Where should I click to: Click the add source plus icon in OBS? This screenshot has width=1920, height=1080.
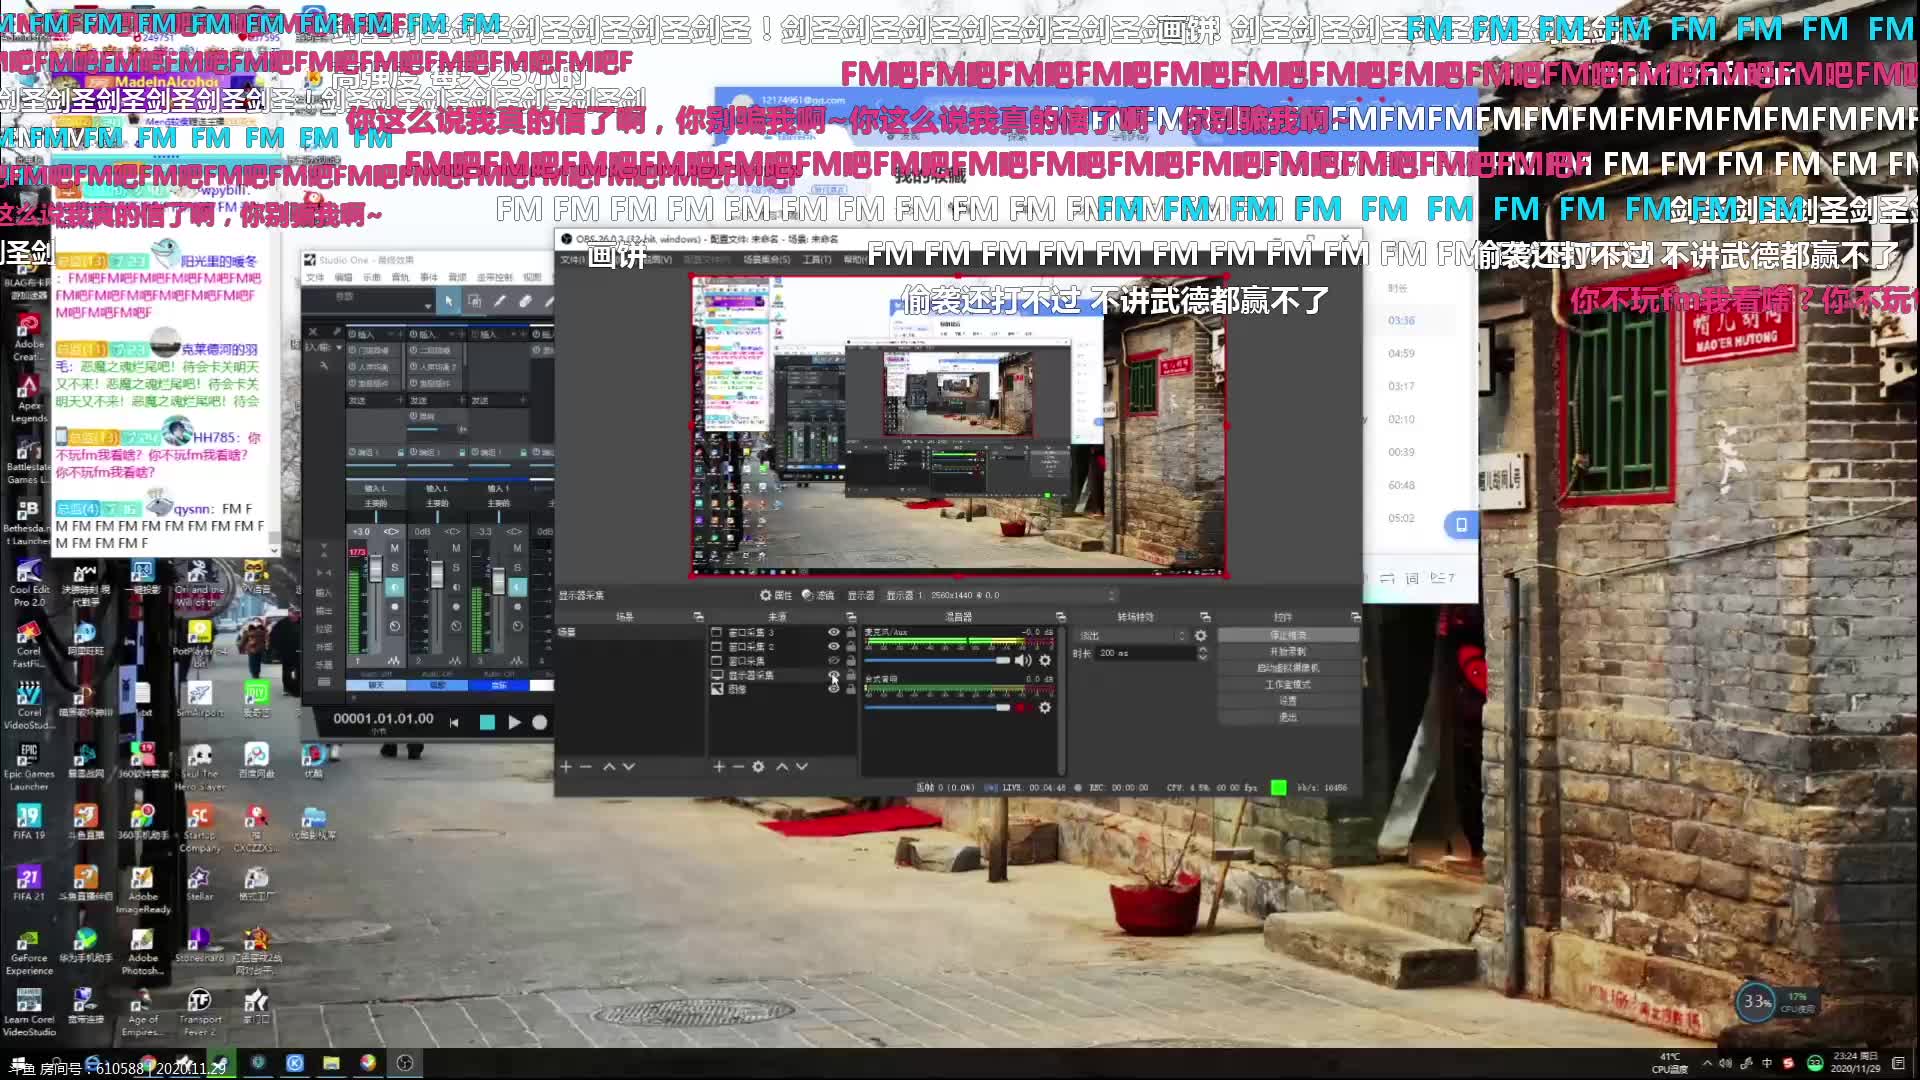pos(718,767)
